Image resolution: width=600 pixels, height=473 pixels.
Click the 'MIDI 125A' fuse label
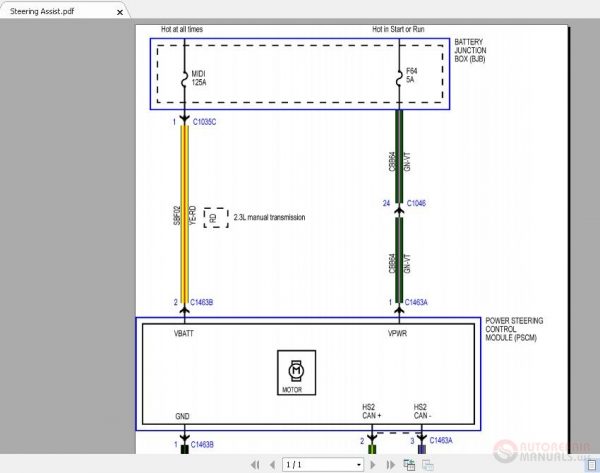point(199,78)
